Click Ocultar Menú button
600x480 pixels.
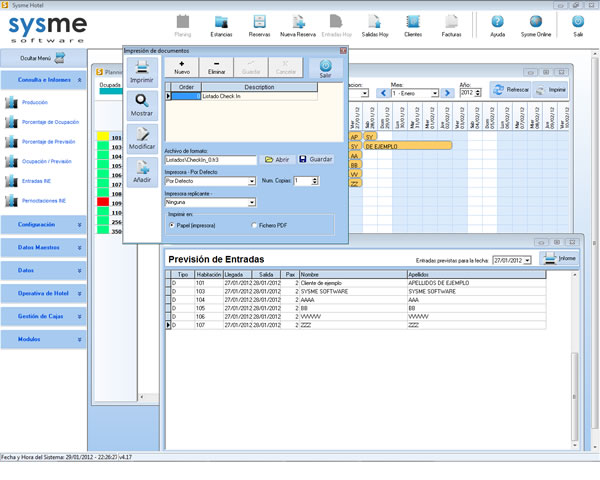(x=43, y=58)
